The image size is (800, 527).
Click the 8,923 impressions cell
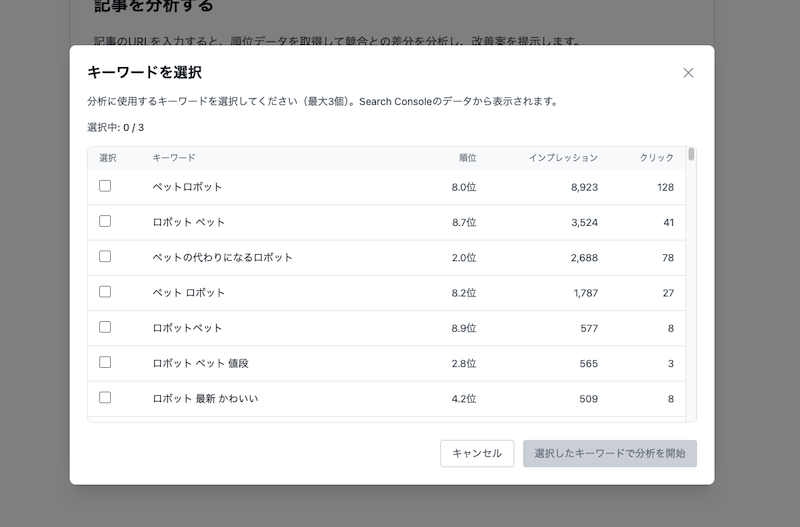(x=584, y=187)
